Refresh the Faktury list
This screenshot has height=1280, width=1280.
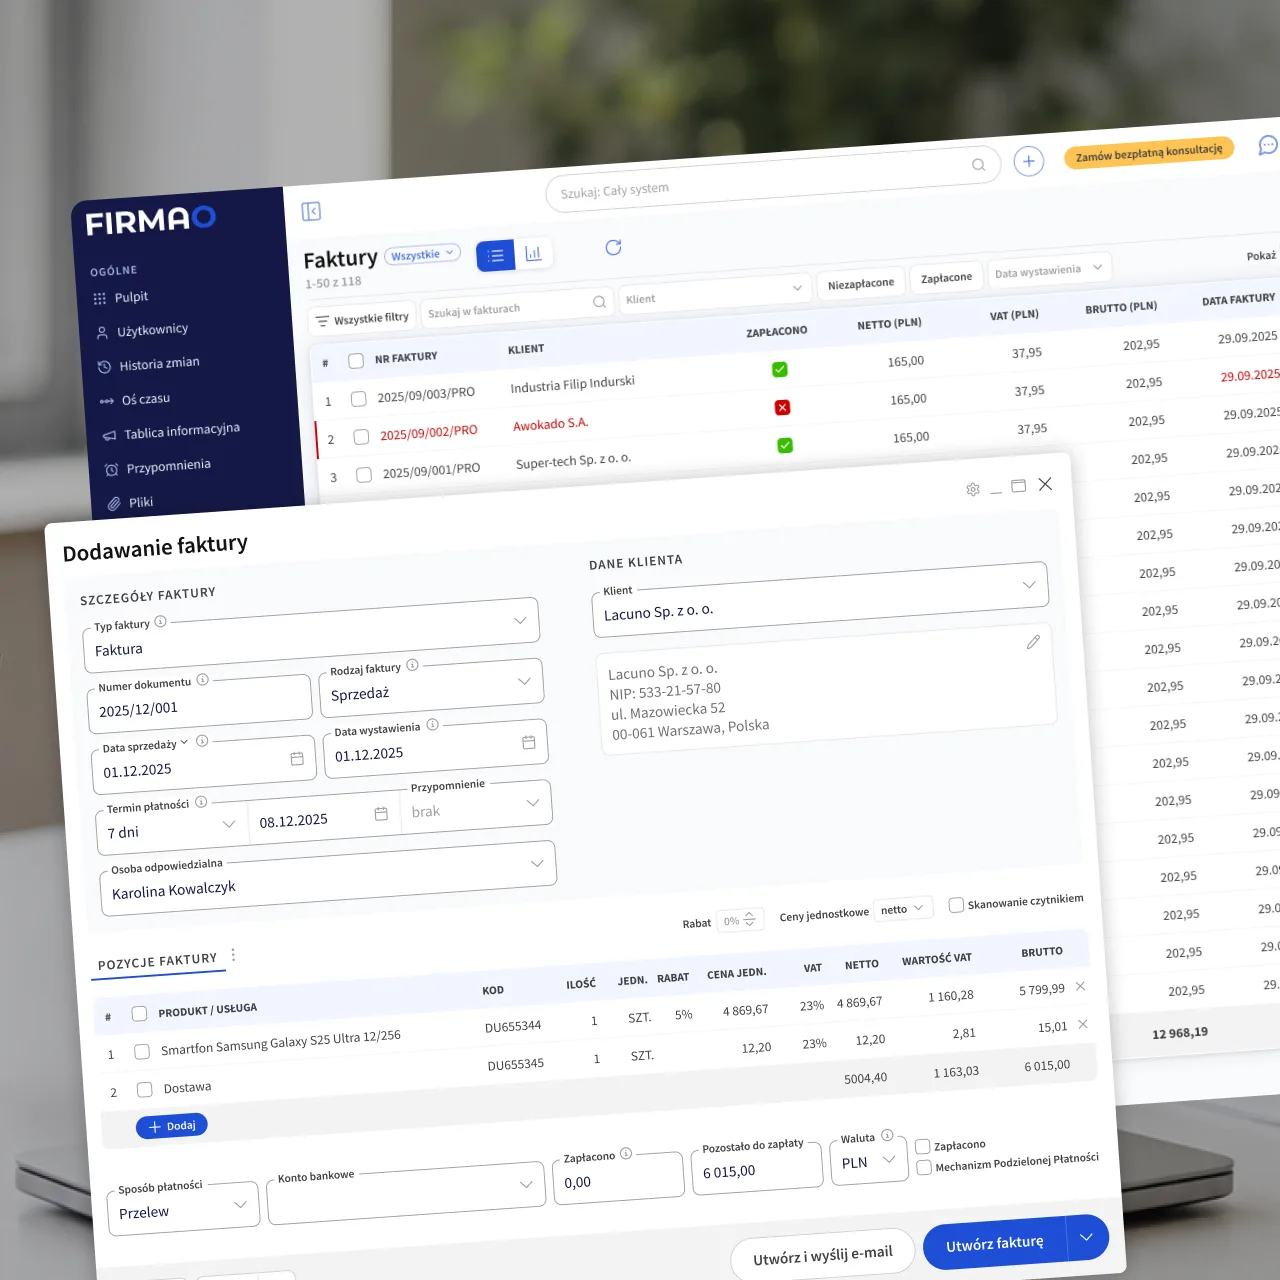point(614,247)
